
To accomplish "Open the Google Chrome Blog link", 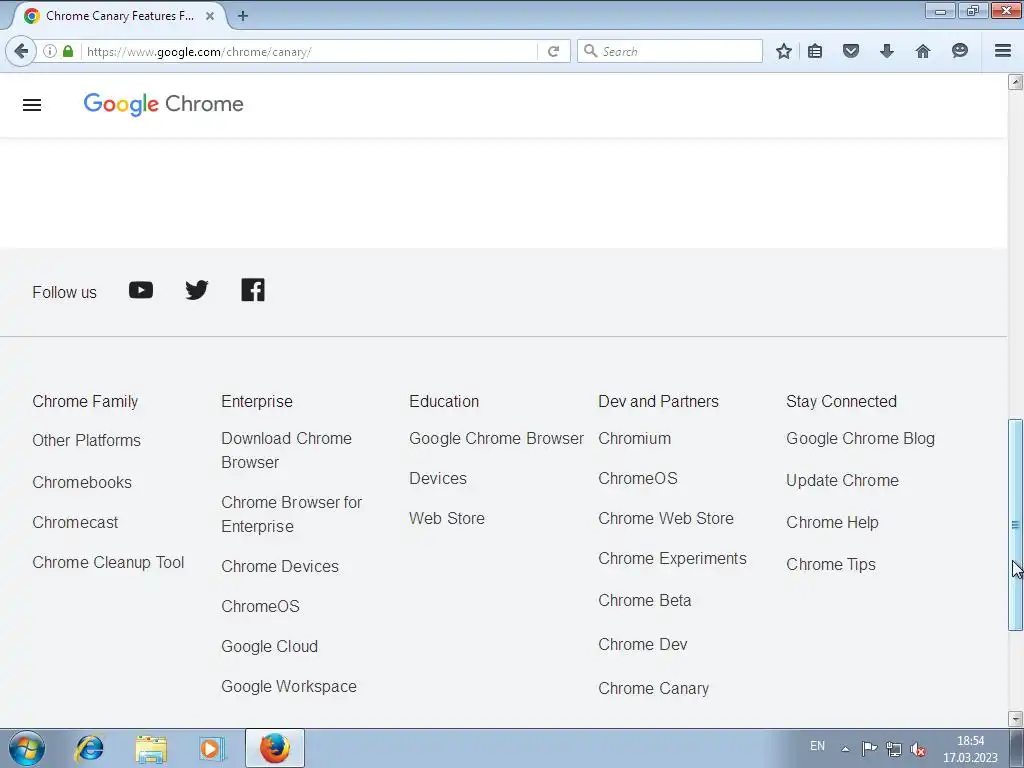I will click(860, 438).
